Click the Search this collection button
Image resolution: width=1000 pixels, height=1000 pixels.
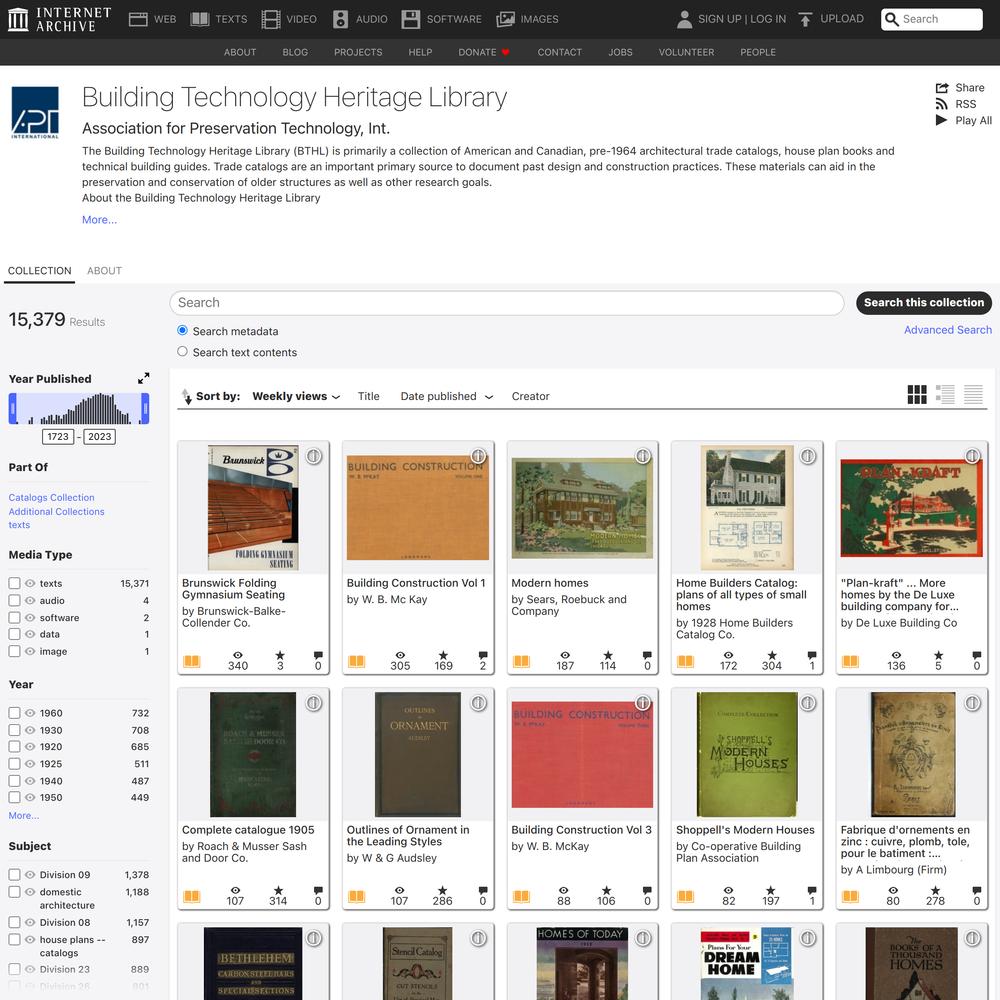click(924, 302)
